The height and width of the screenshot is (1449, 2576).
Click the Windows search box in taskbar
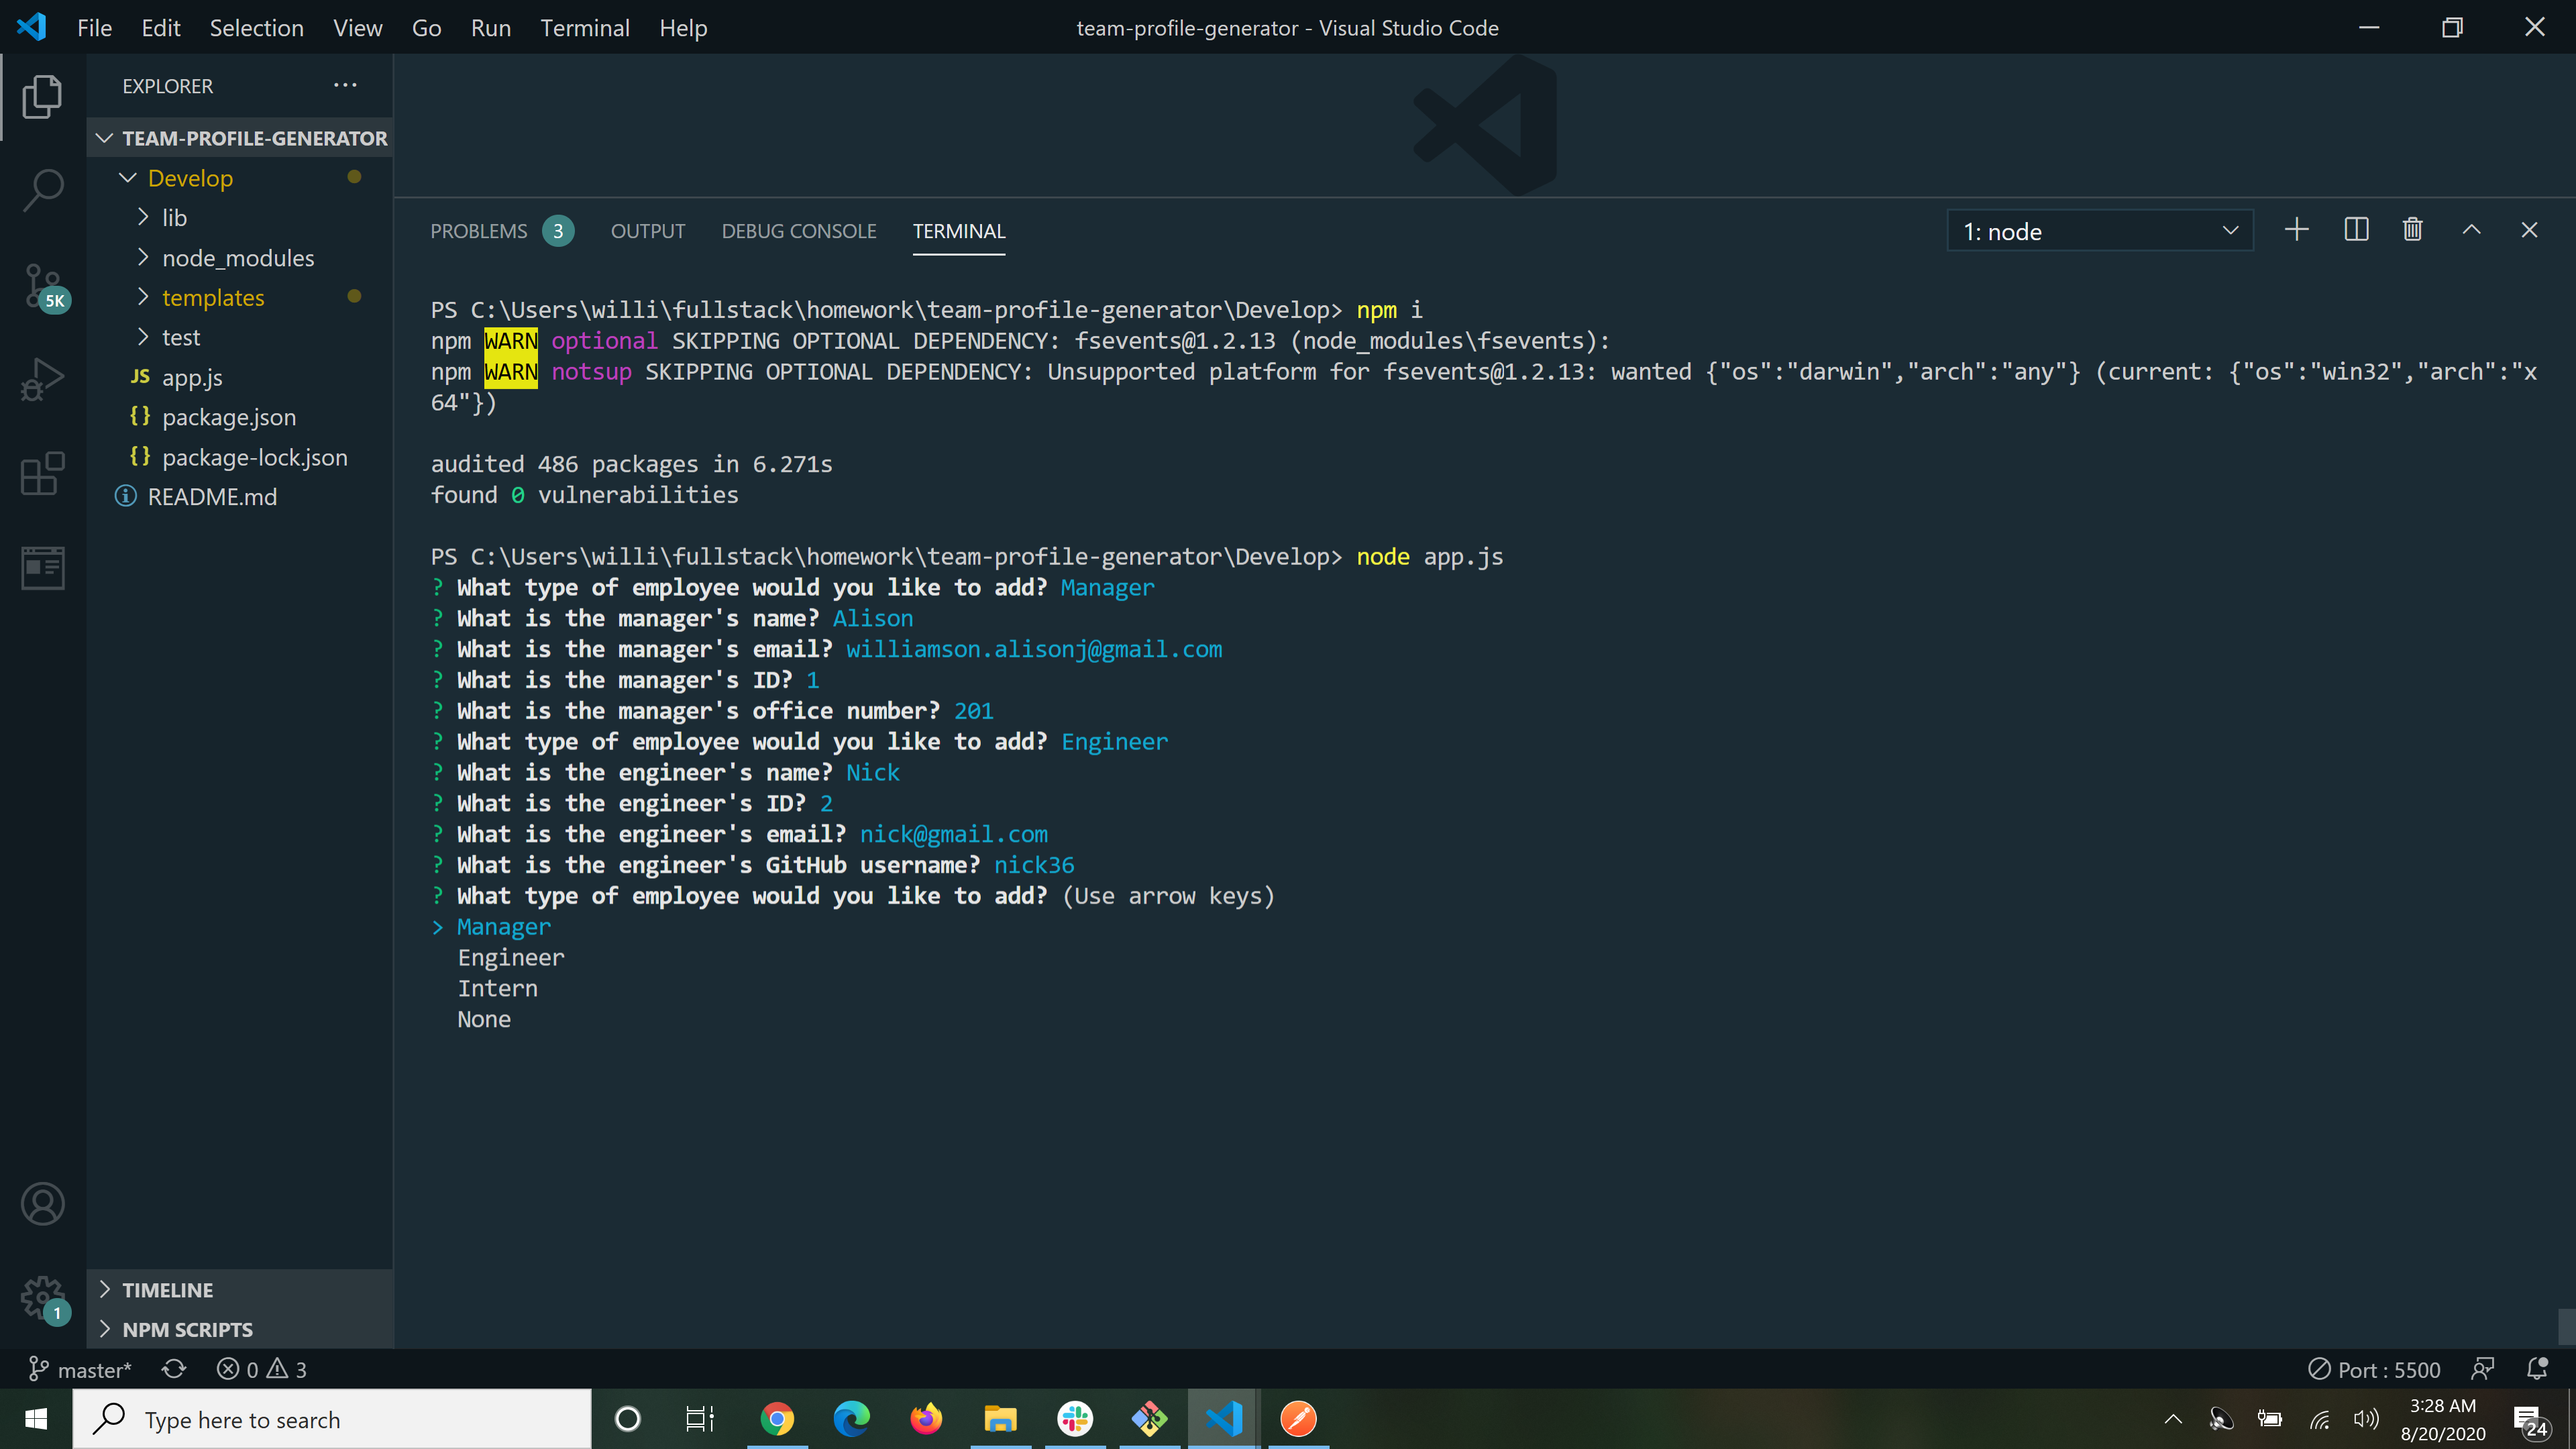(x=335, y=1419)
